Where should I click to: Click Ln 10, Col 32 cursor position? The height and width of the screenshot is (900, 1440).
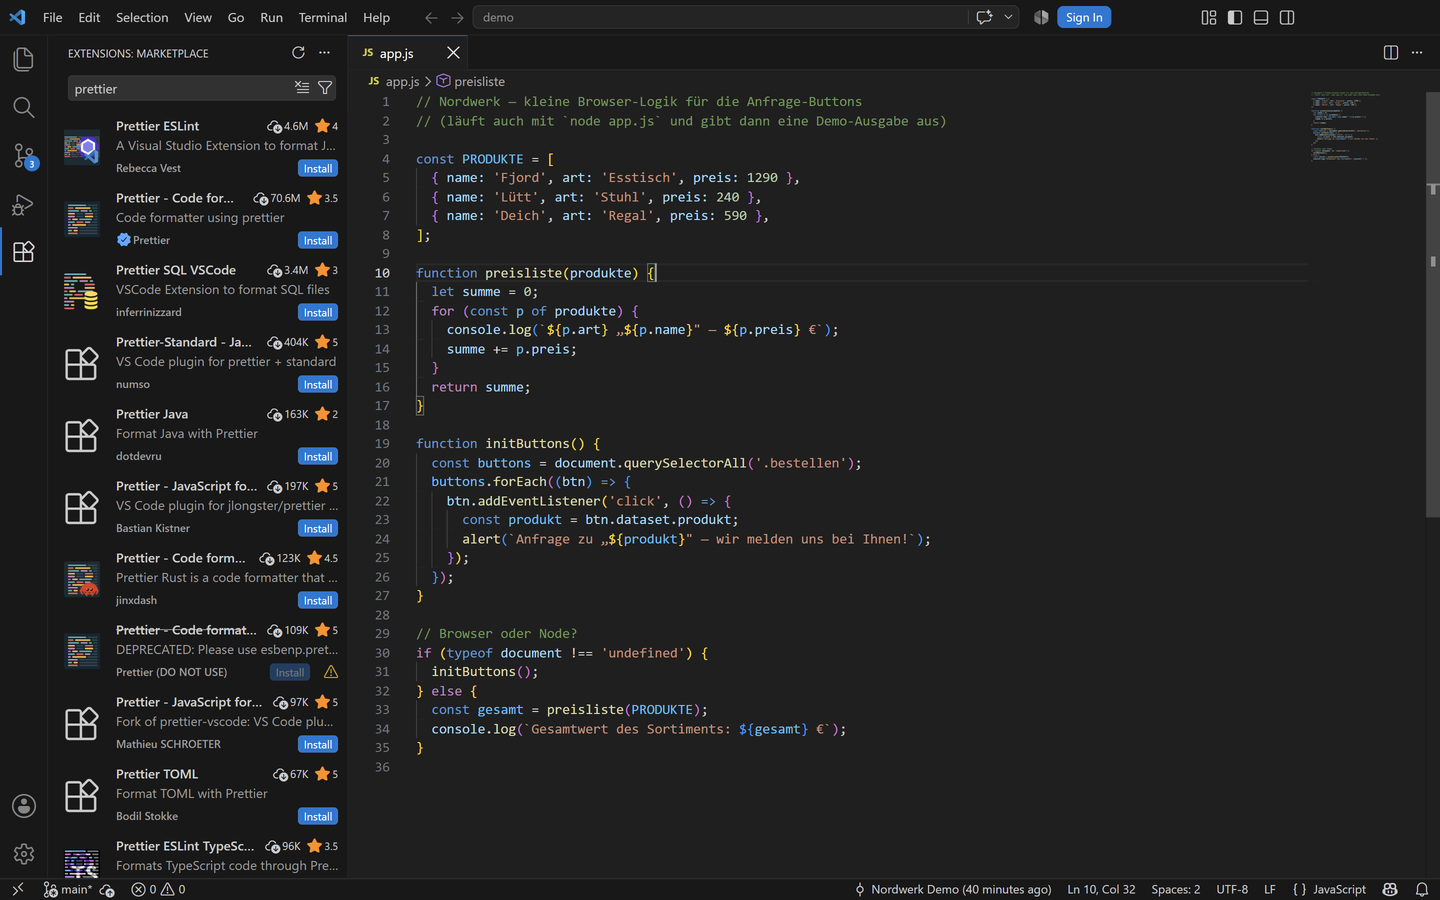coord(1101,889)
